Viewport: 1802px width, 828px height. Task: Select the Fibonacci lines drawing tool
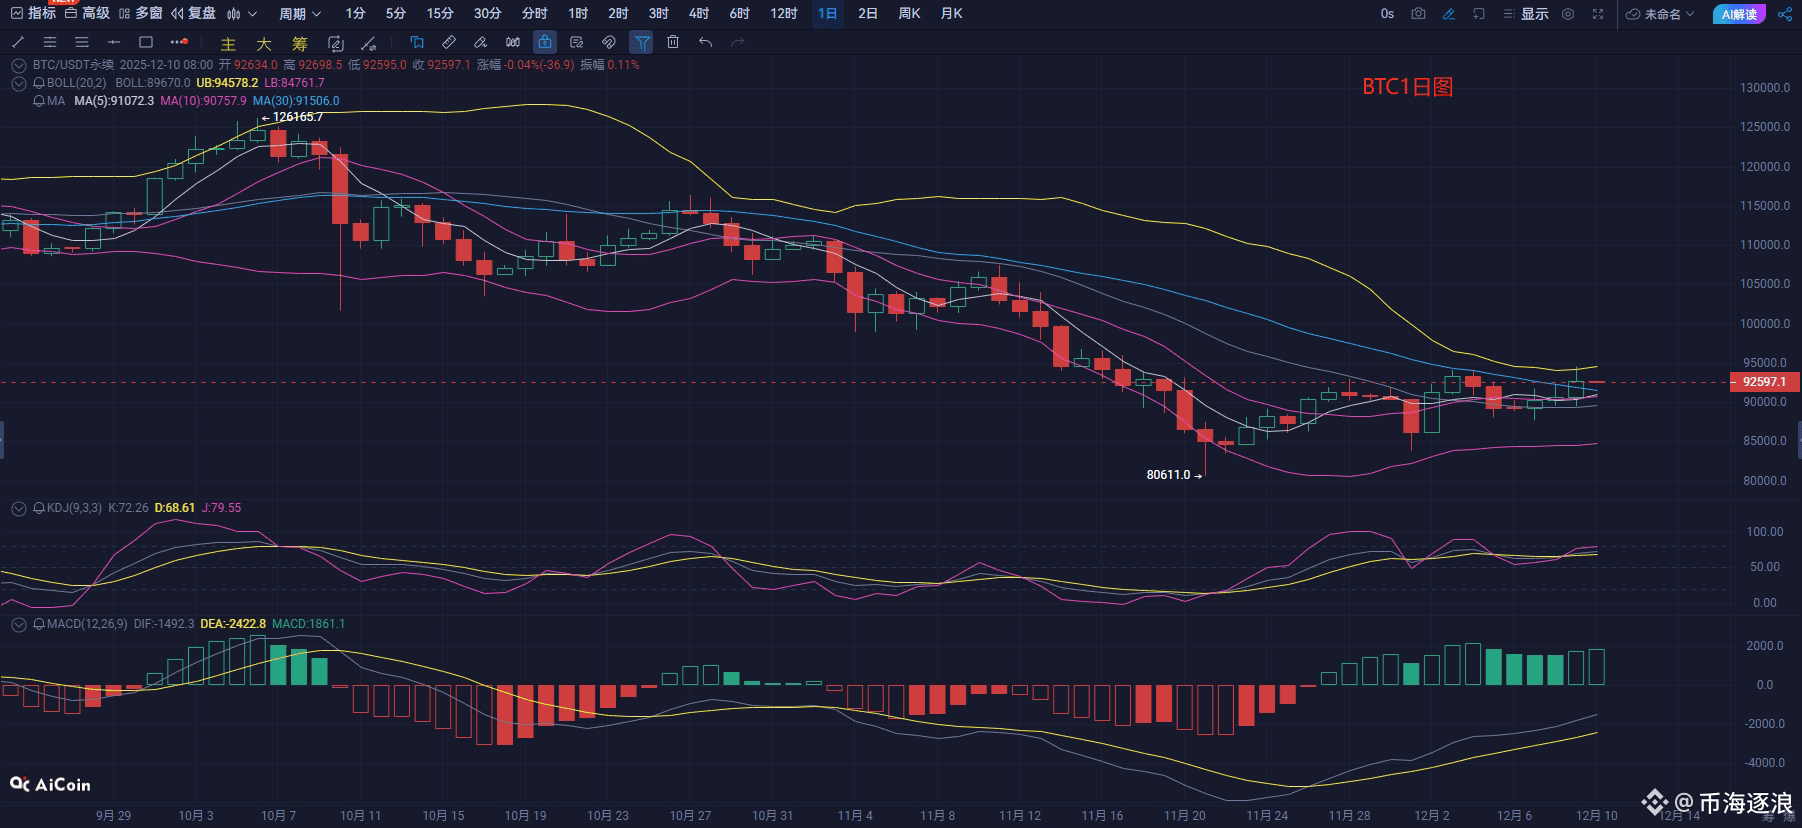point(50,42)
